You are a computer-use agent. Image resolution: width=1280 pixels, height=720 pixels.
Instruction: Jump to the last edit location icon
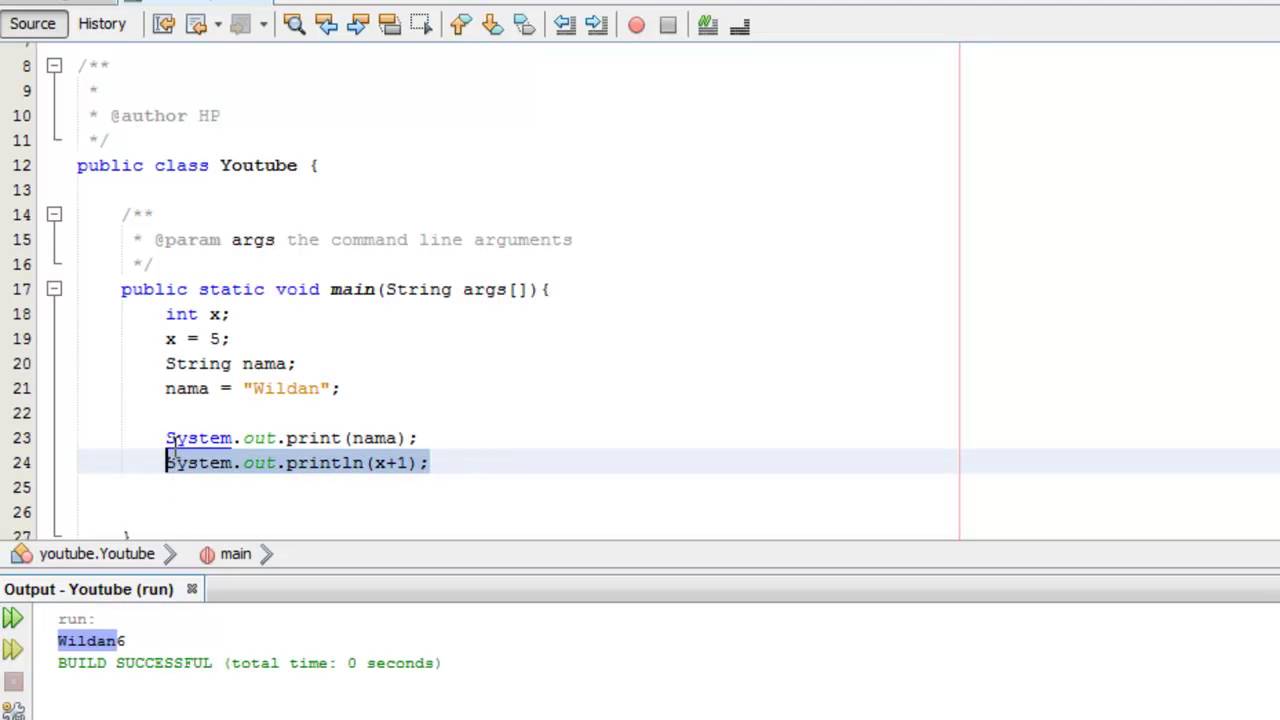164,24
